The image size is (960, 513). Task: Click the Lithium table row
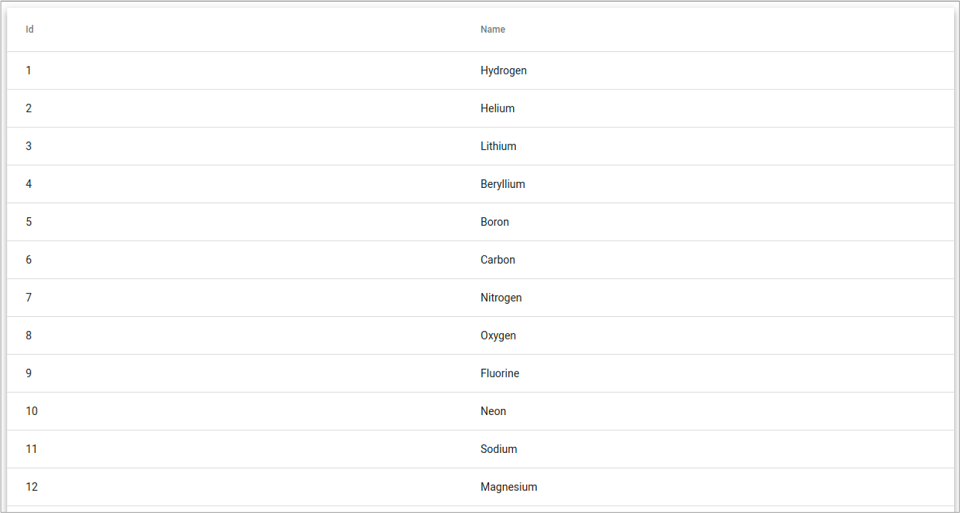498,147
